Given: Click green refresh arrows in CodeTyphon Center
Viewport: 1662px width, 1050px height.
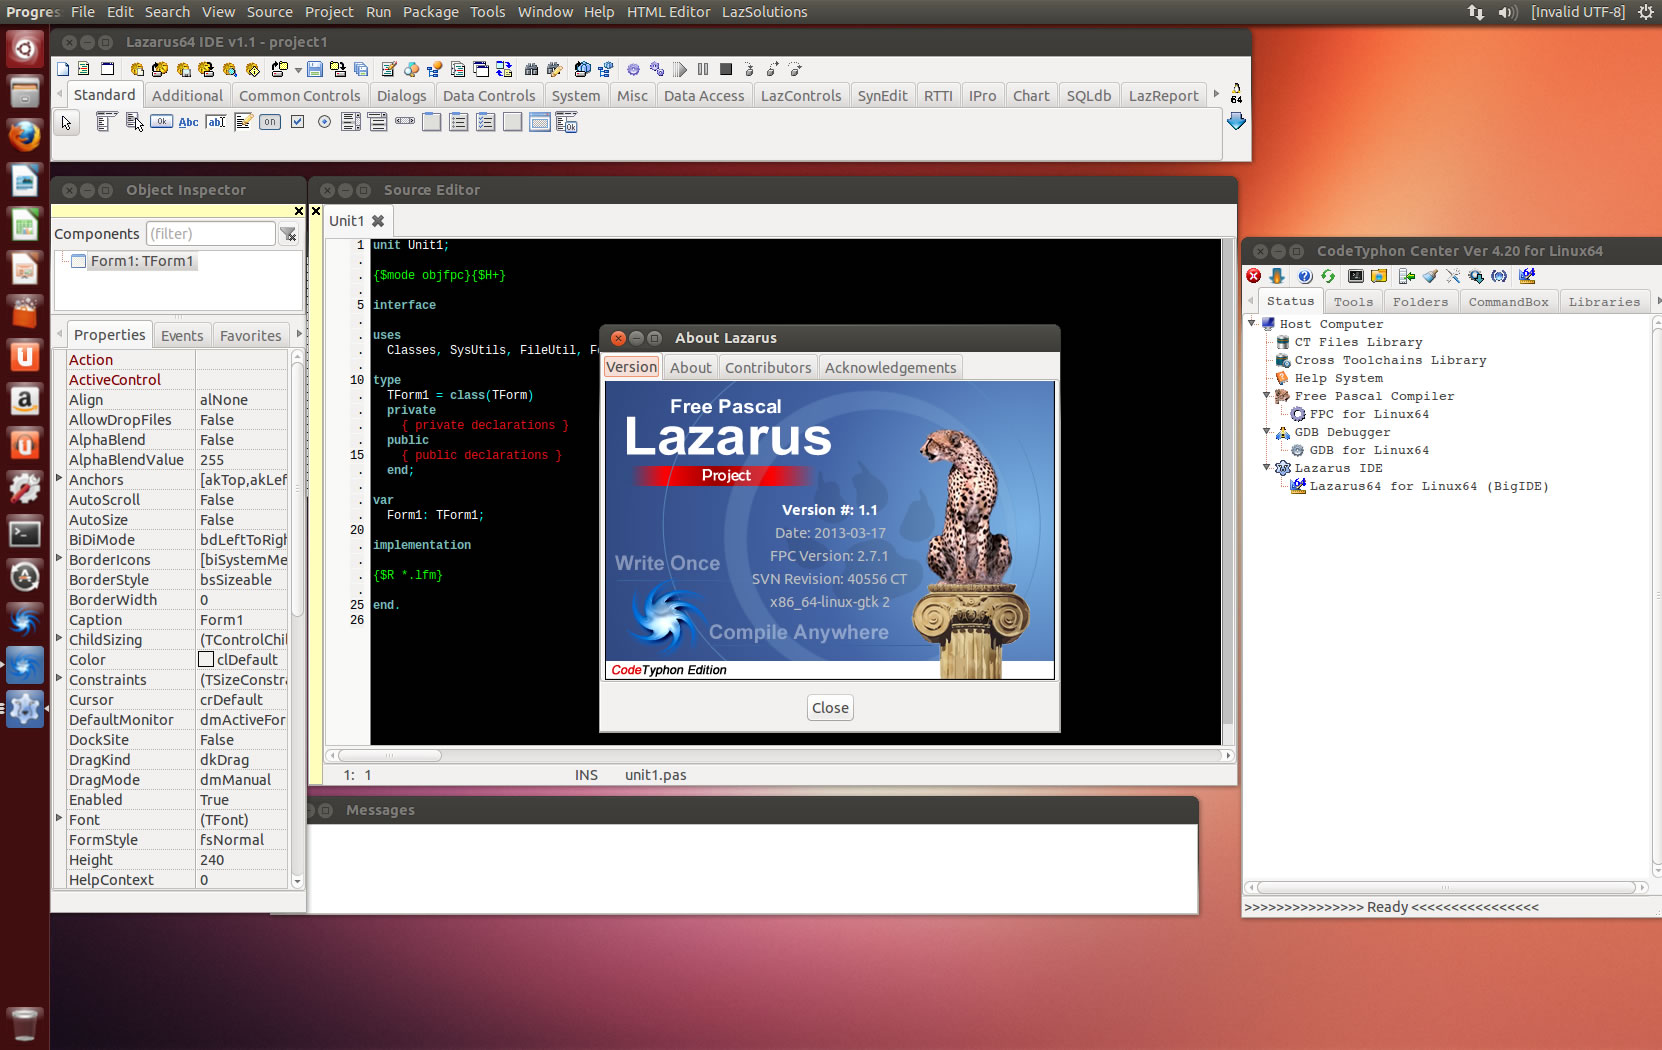Looking at the screenshot, I should pos(1328,276).
